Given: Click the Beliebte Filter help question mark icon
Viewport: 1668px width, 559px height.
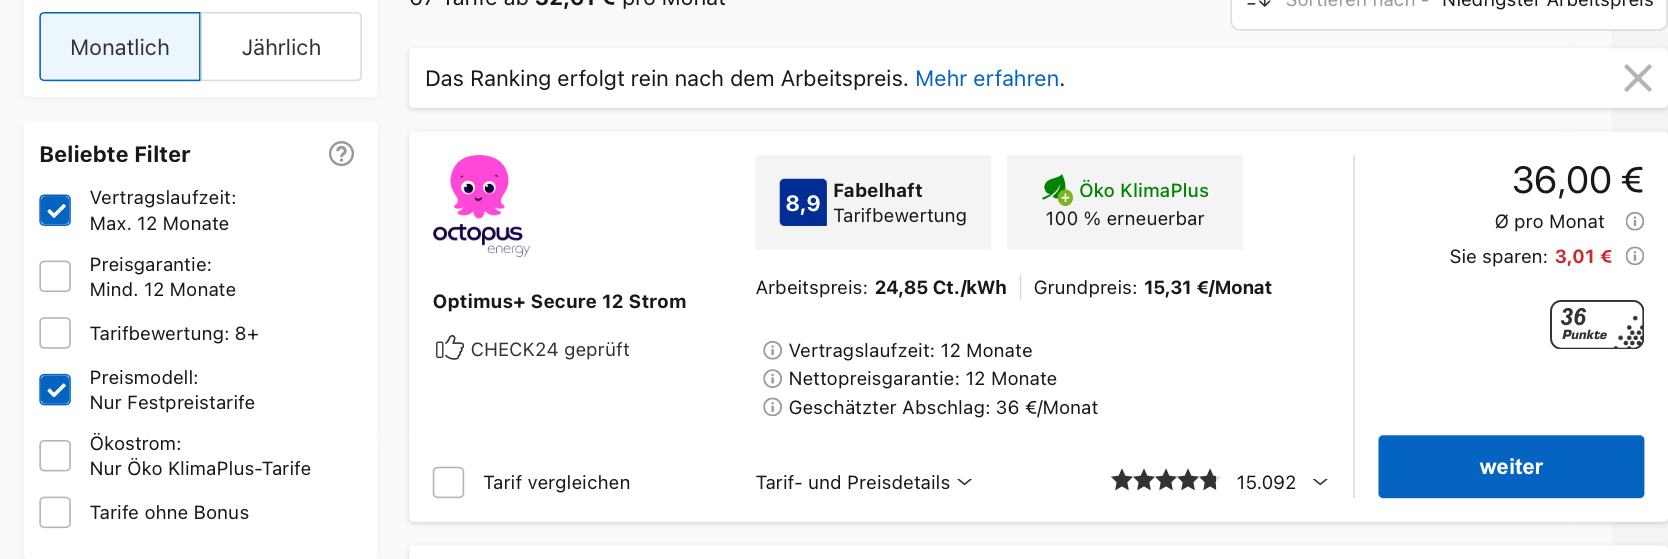Looking at the screenshot, I should coord(341,154).
